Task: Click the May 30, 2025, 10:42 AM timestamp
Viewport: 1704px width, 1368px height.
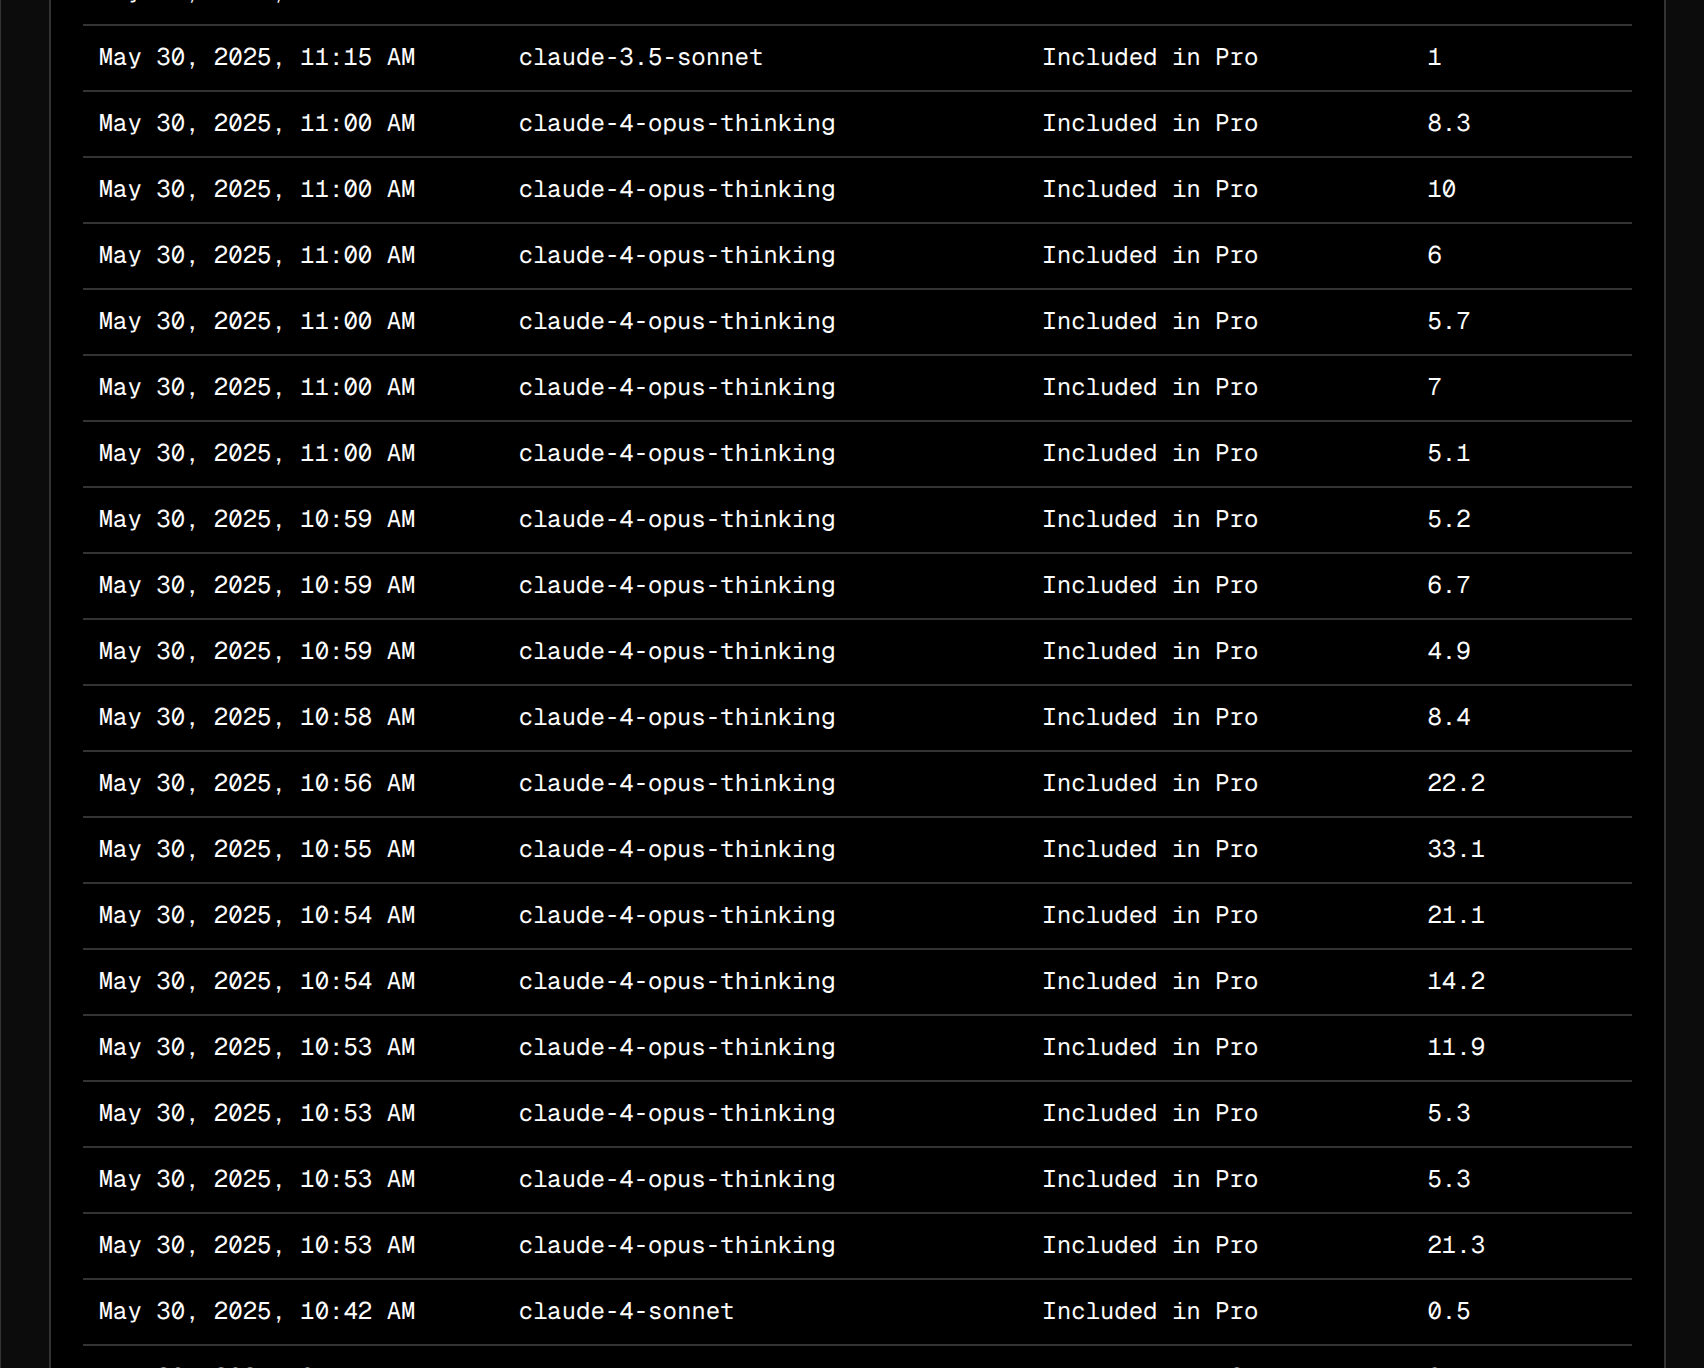Action: click(x=257, y=1312)
